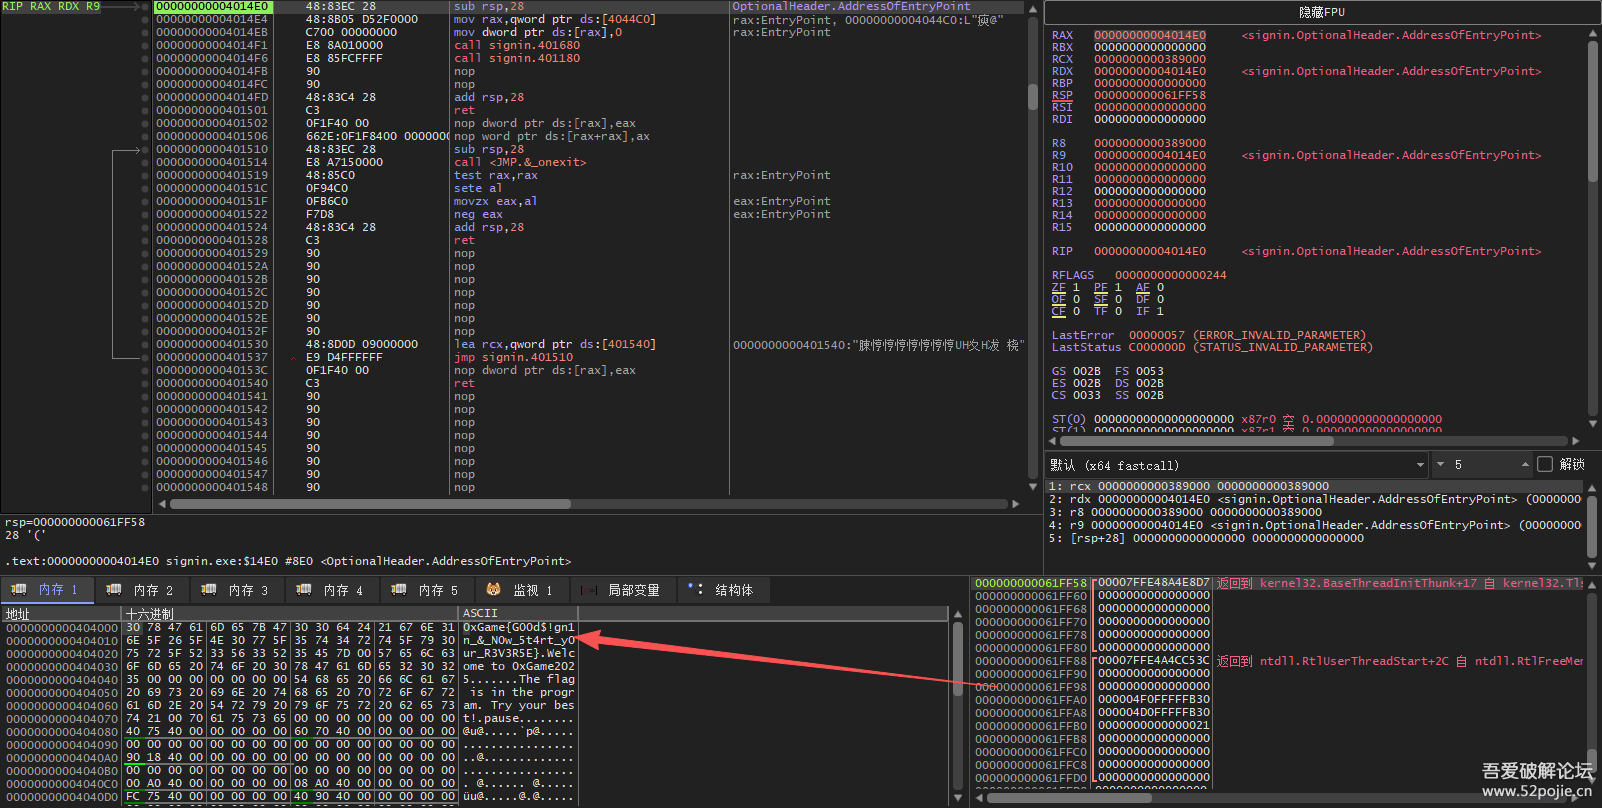1602x808 pixels.
Task: Toggle the ZF flag value
Action: (x=1076, y=287)
